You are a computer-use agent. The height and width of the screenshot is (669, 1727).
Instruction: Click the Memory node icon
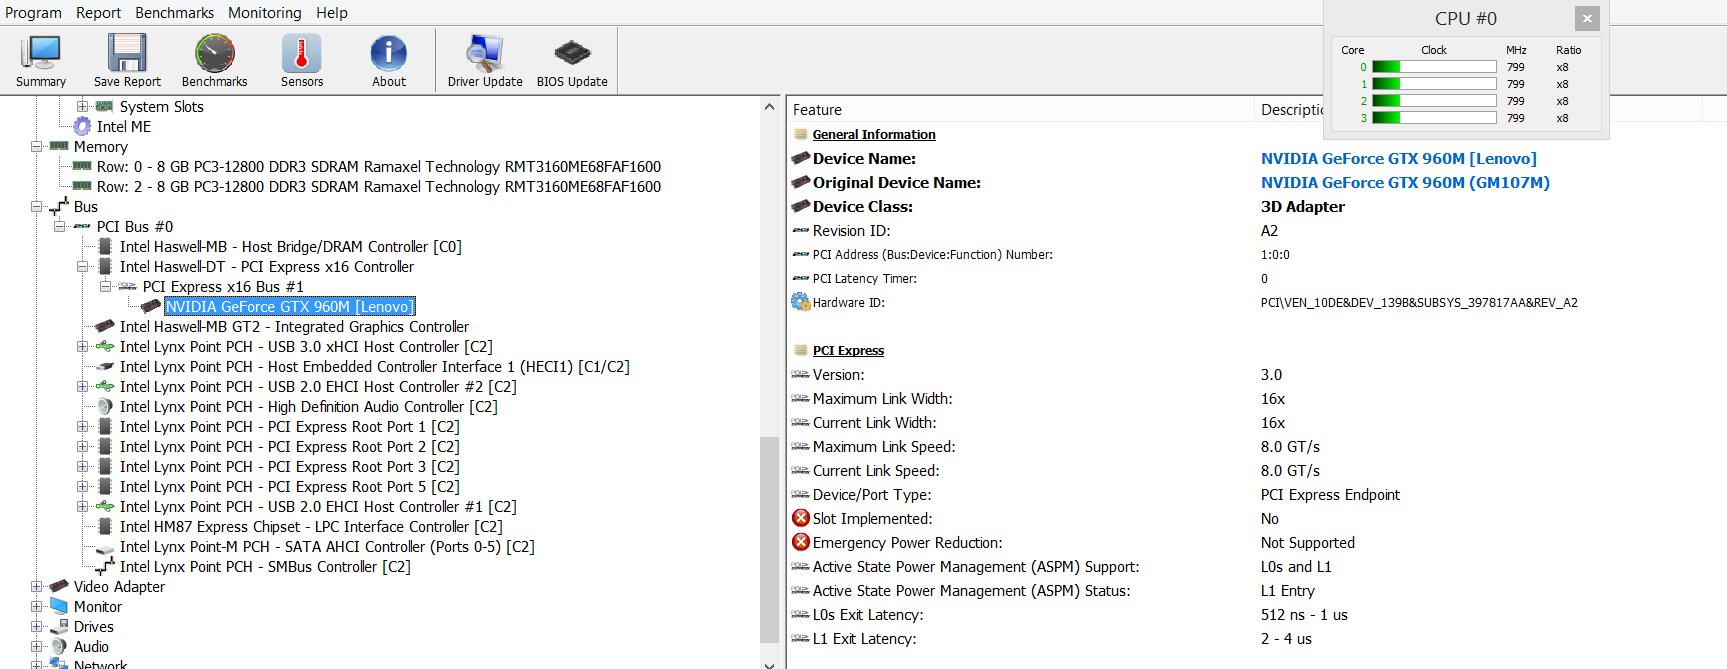[59, 146]
